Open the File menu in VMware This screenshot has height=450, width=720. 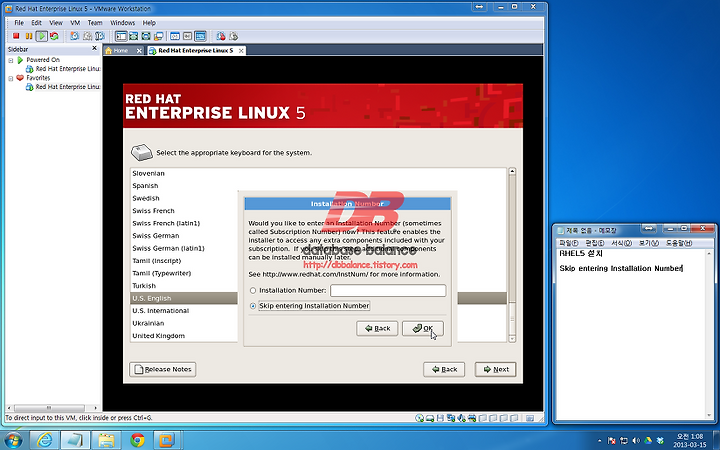(19, 22)
